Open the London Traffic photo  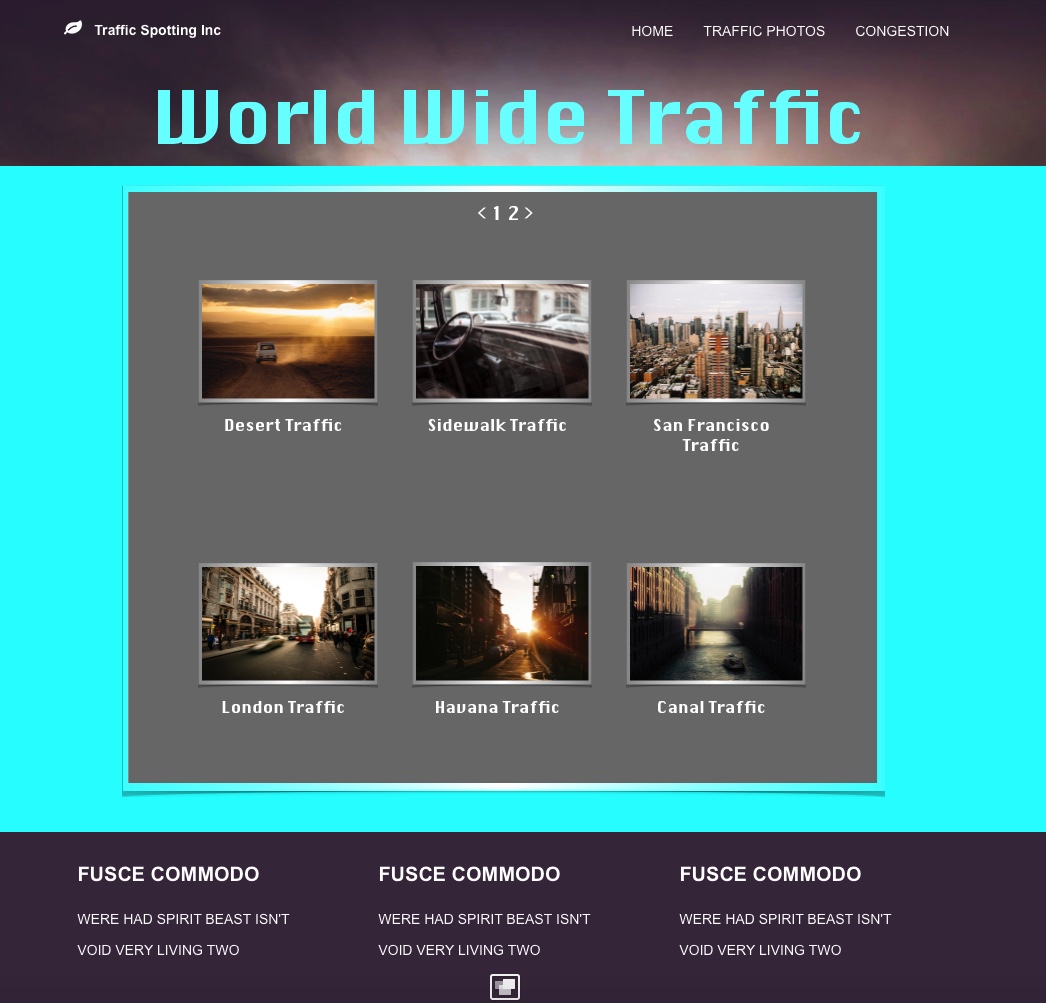[x=288, y=624]
